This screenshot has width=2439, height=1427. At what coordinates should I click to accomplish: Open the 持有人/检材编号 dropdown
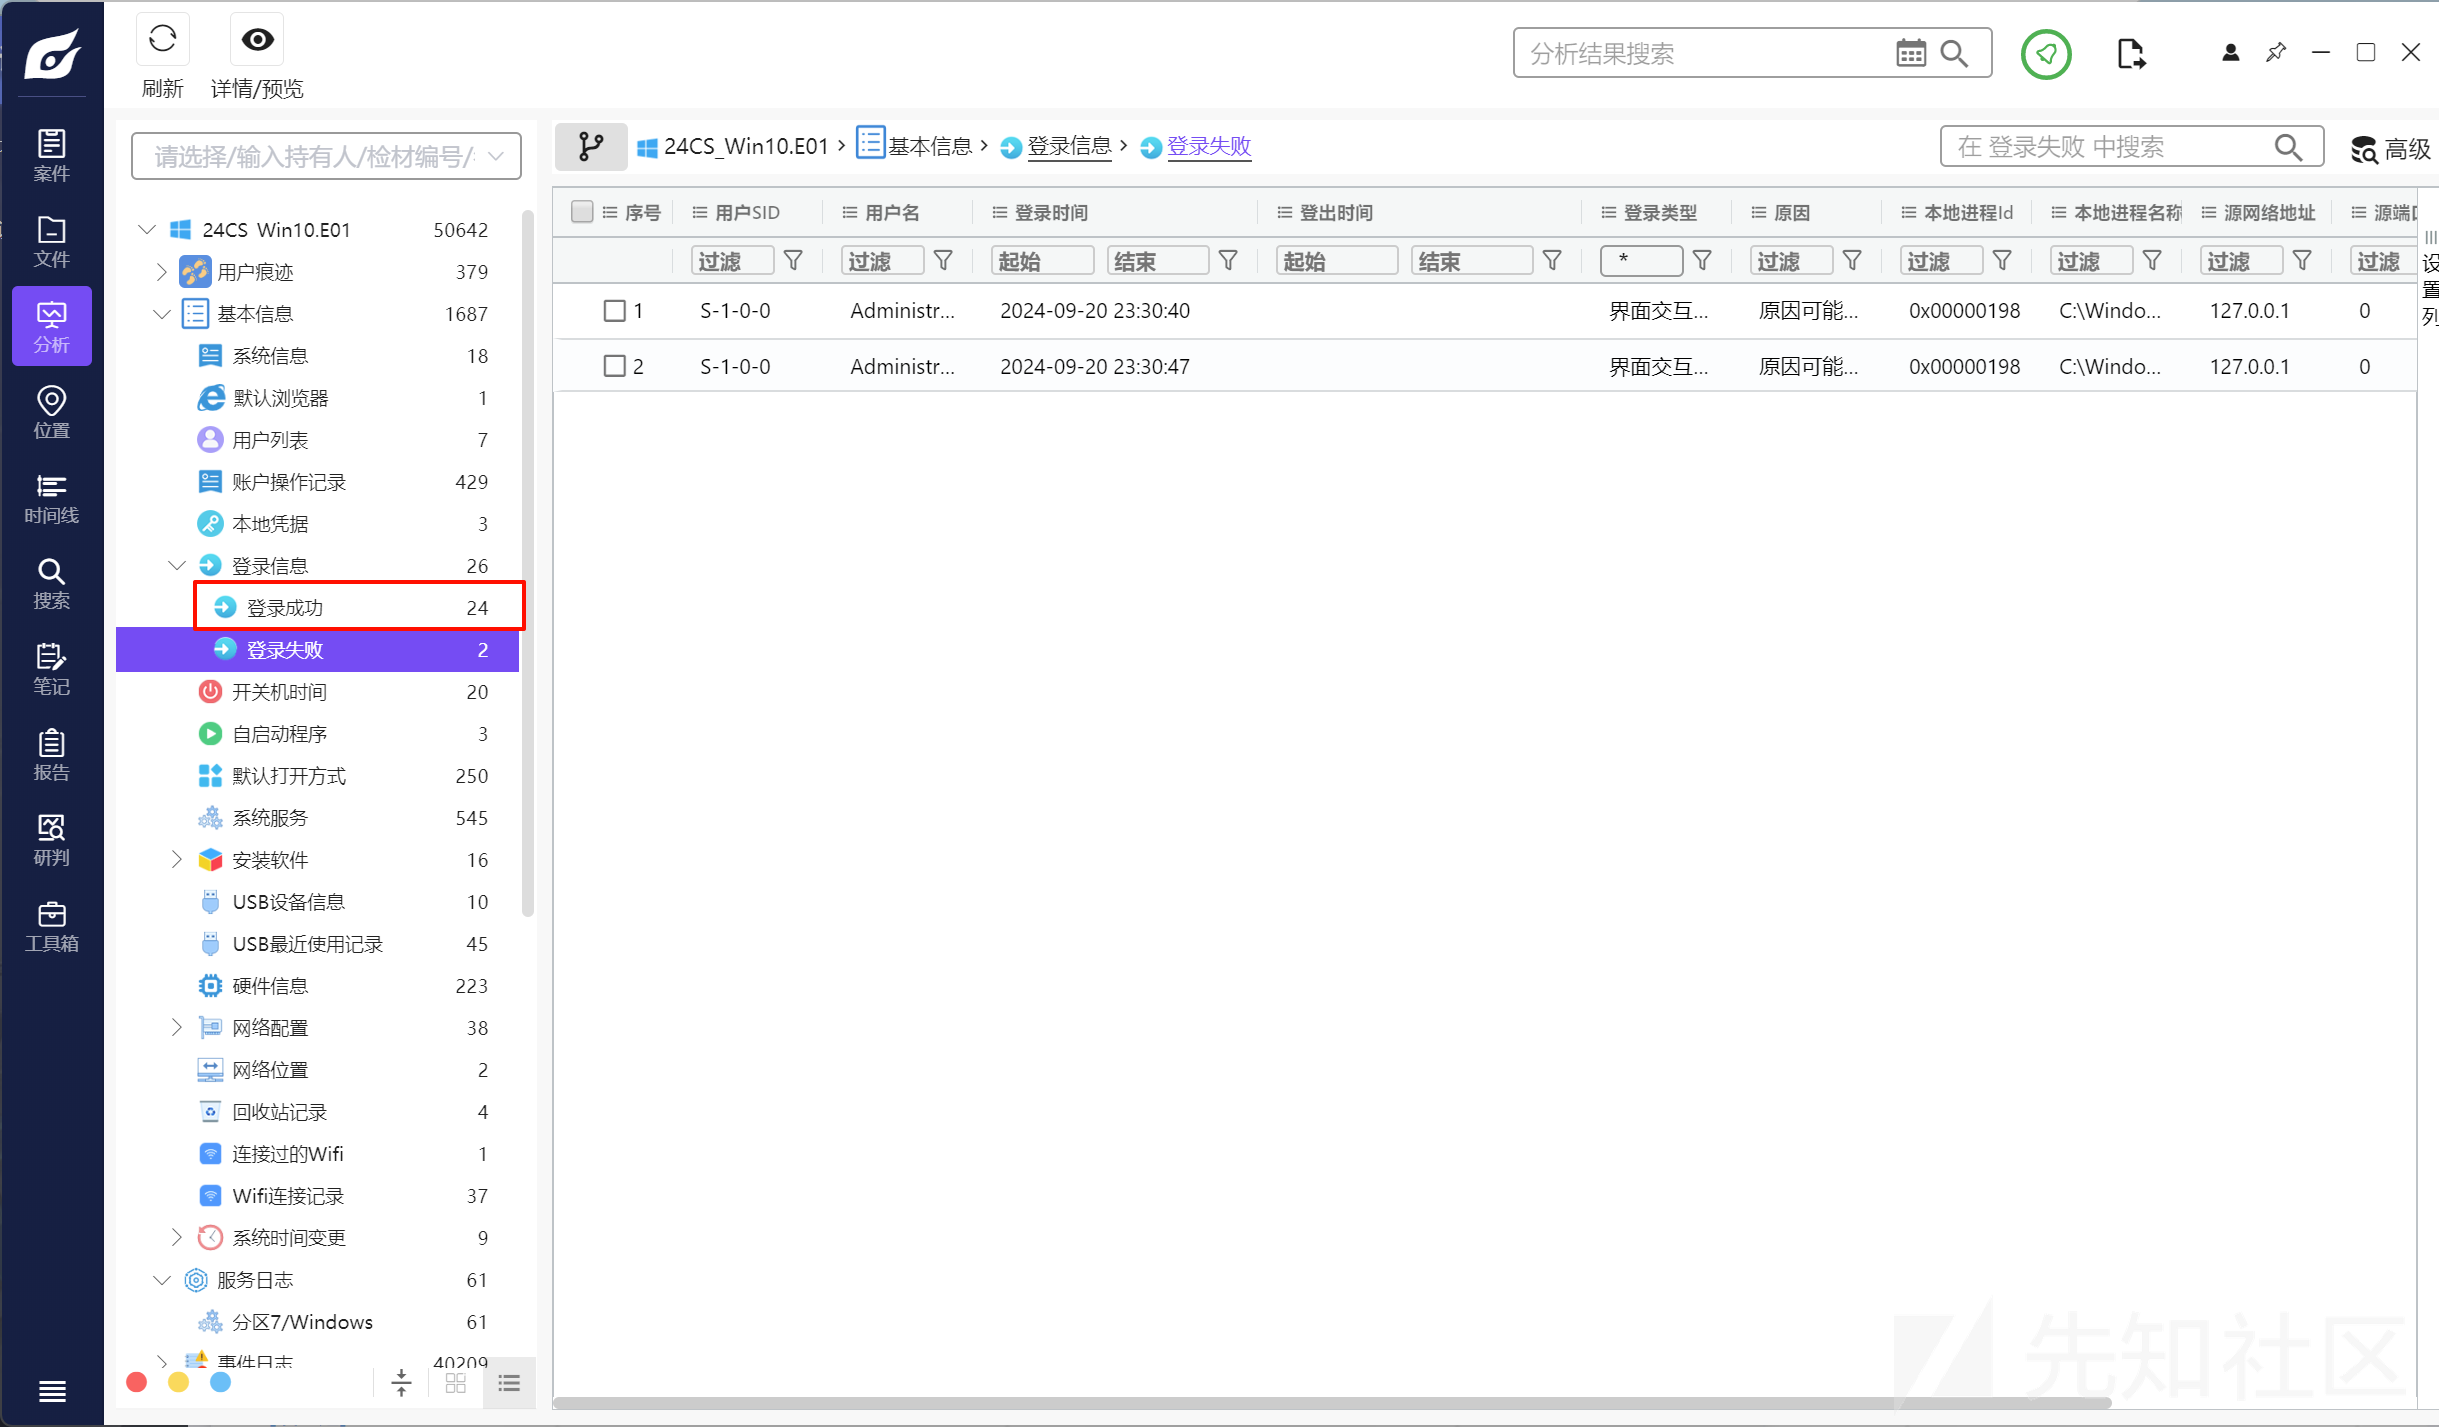(326, 156)
